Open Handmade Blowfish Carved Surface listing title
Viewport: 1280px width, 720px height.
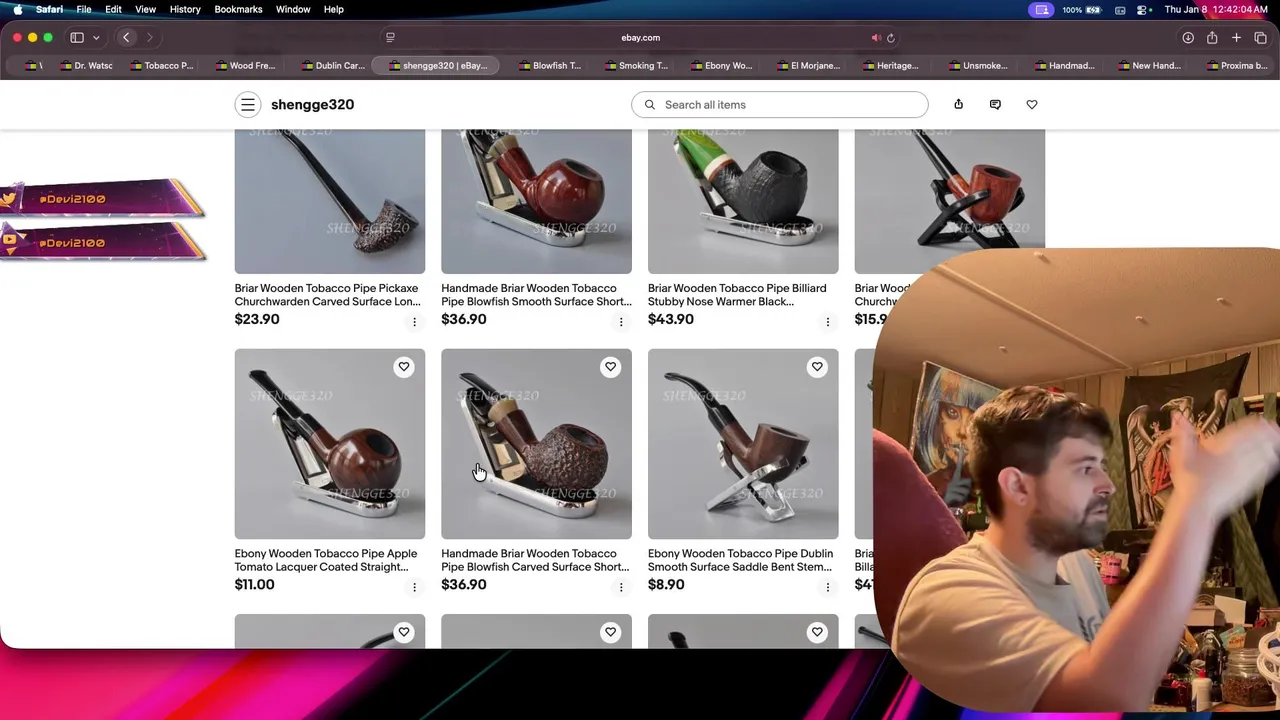(535, 560)
